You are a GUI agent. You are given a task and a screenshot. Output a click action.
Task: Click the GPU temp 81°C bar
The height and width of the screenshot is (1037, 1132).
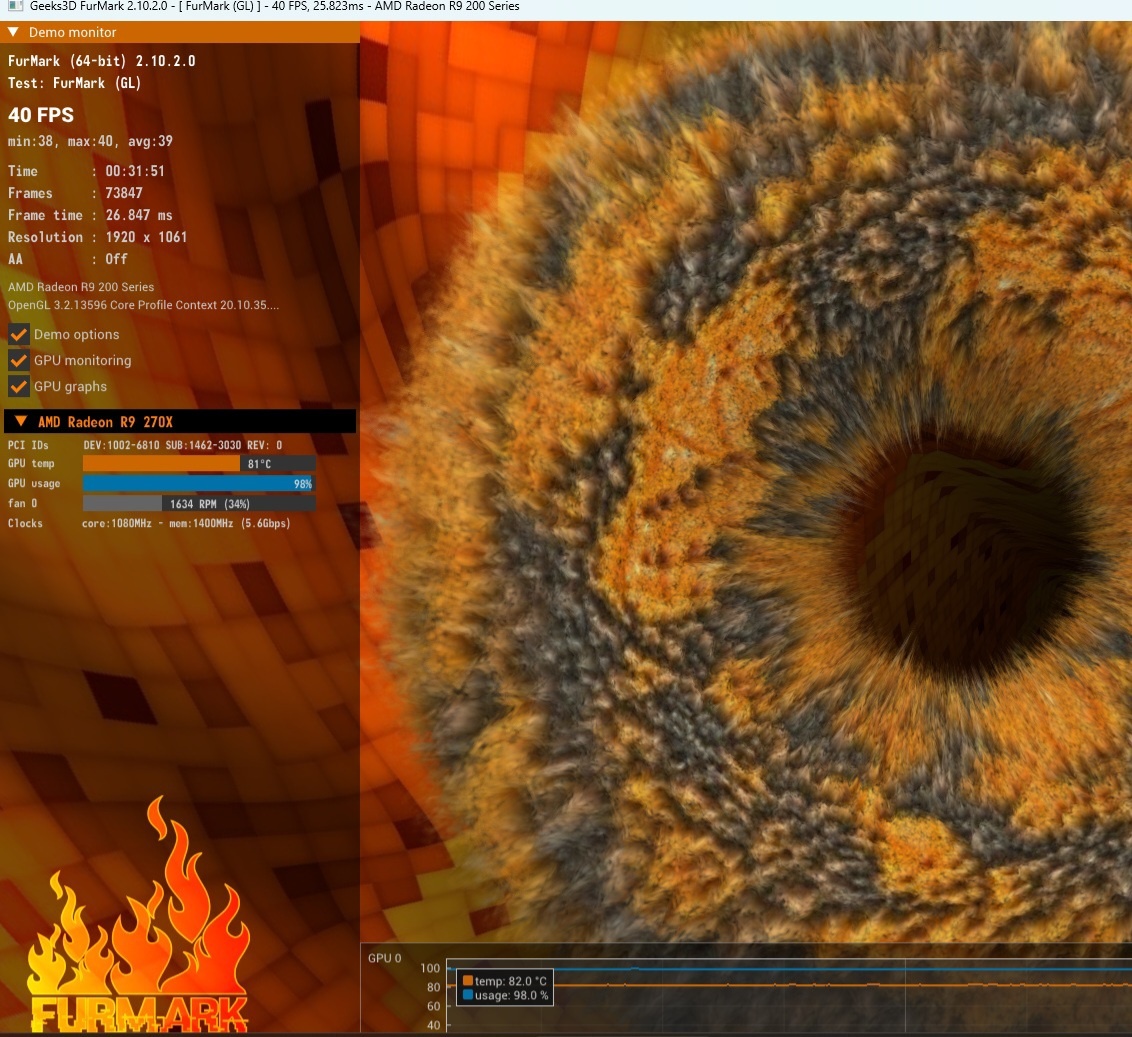(199, 464)
